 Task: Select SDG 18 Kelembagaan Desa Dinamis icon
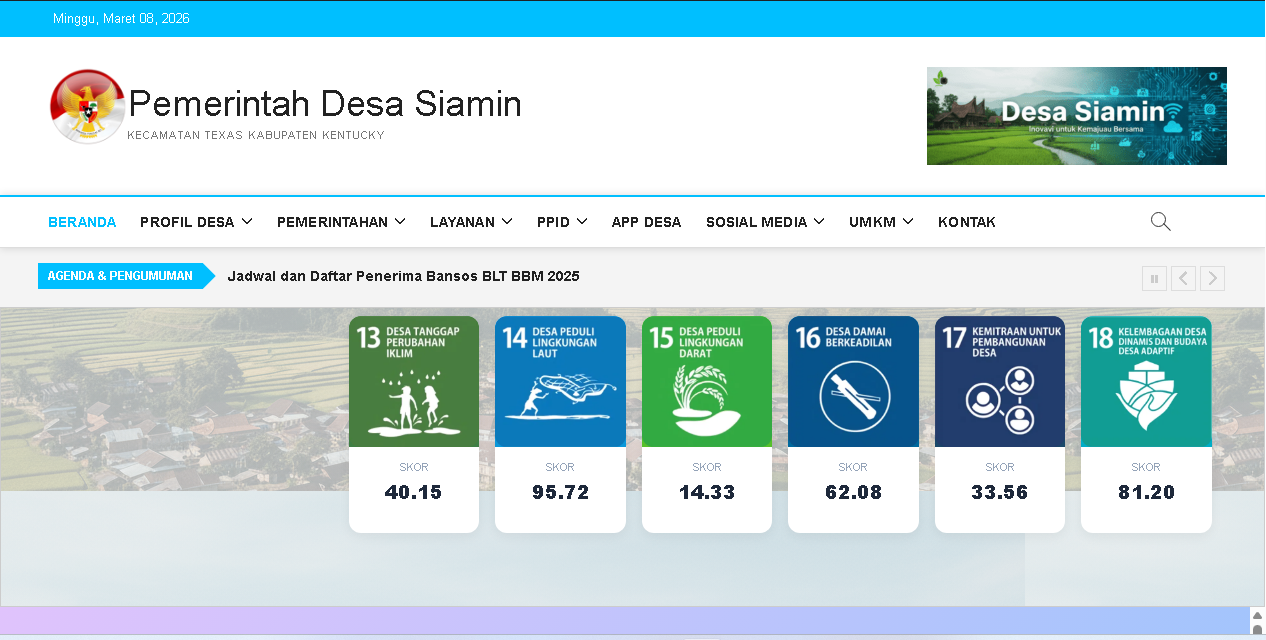pyautogui.click(x=1146, y=381)
